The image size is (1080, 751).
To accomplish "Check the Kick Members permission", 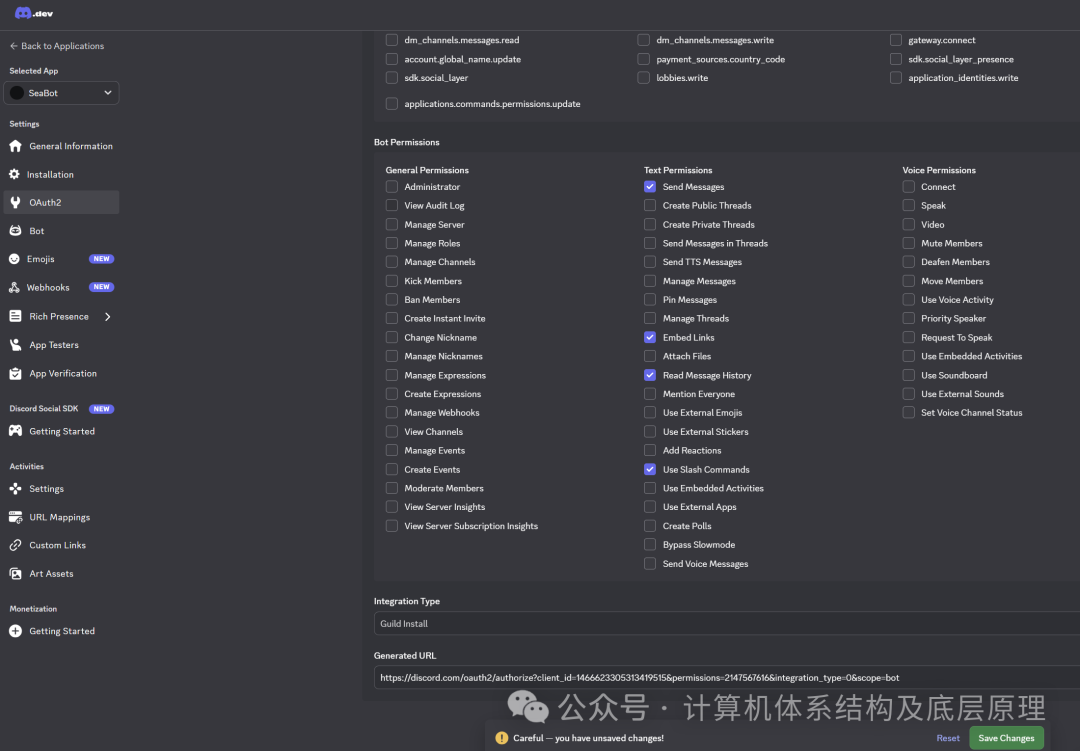I will click(x=392, y=281).
